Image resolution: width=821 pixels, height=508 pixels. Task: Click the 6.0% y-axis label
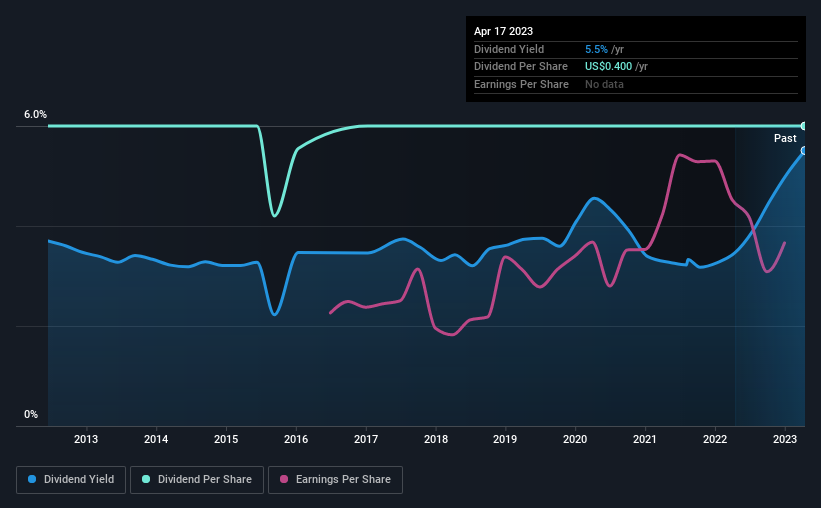click(35, 114)
